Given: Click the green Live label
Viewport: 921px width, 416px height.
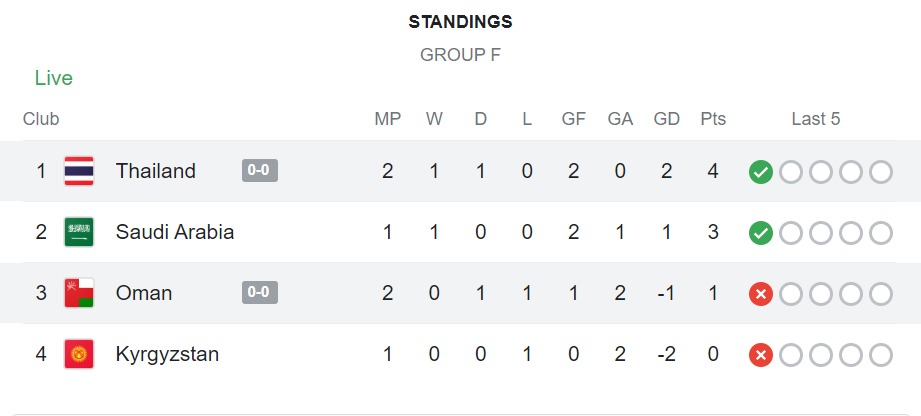Looking at the screenshot, I should tap(54, 78).
